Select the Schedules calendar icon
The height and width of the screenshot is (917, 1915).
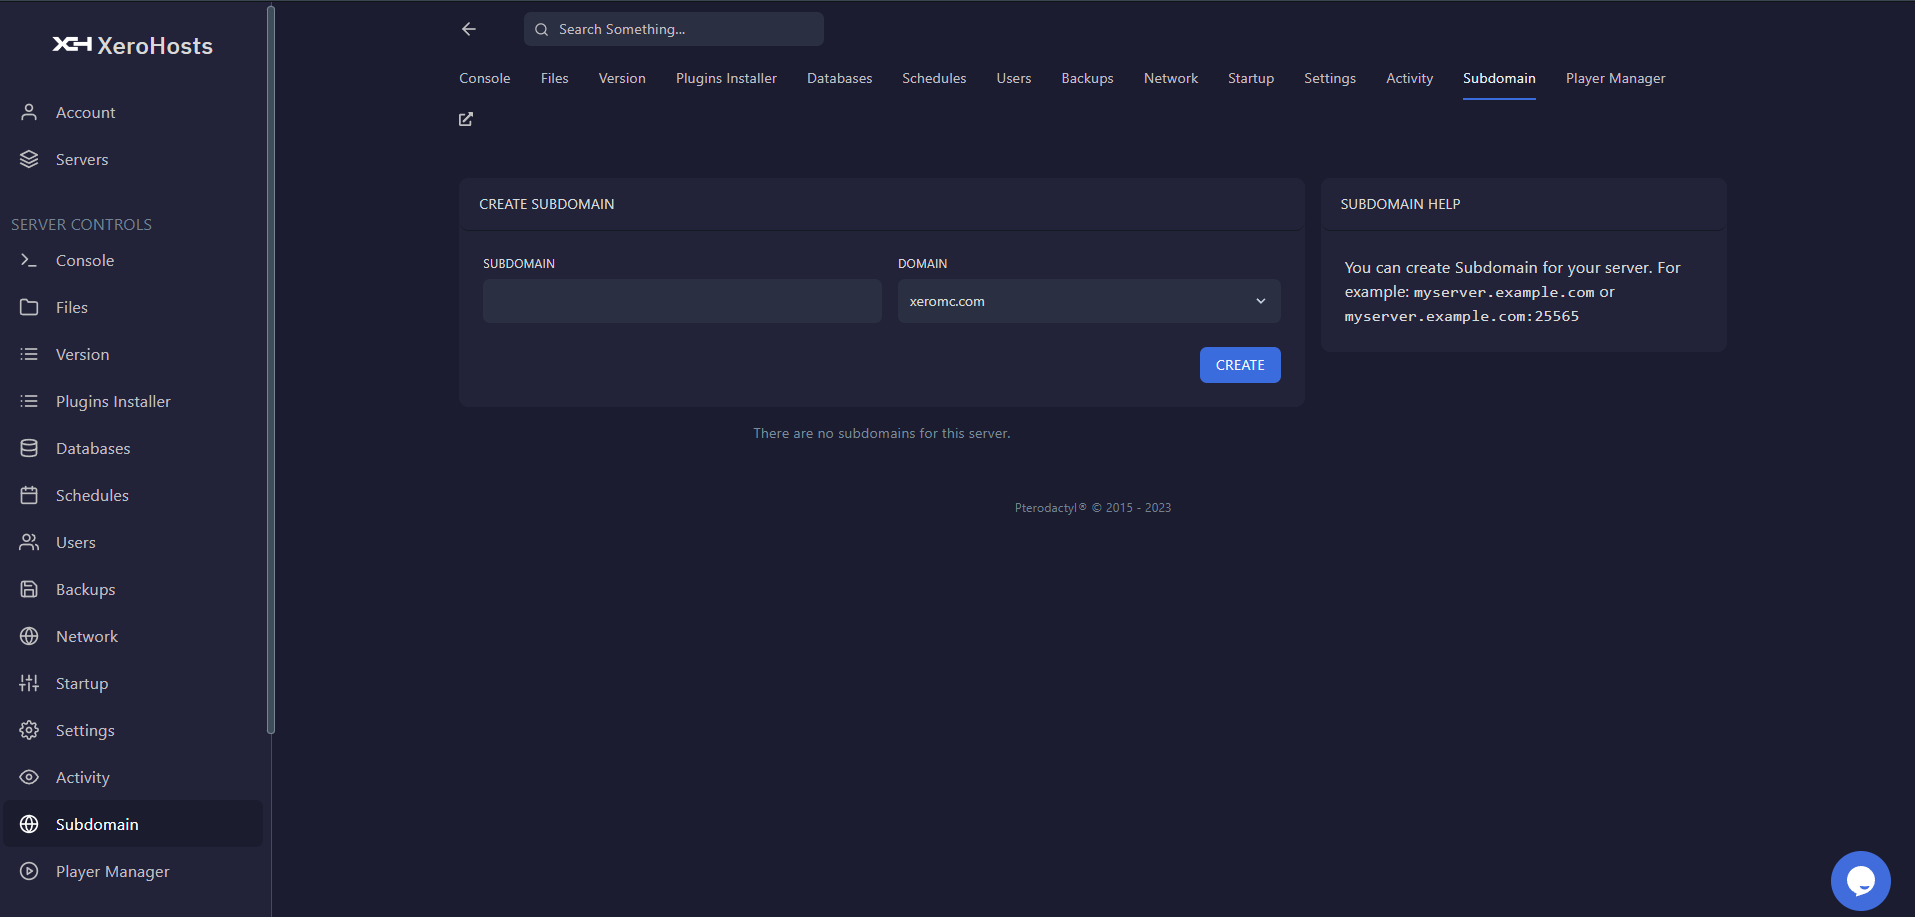(x=29, y=495)
